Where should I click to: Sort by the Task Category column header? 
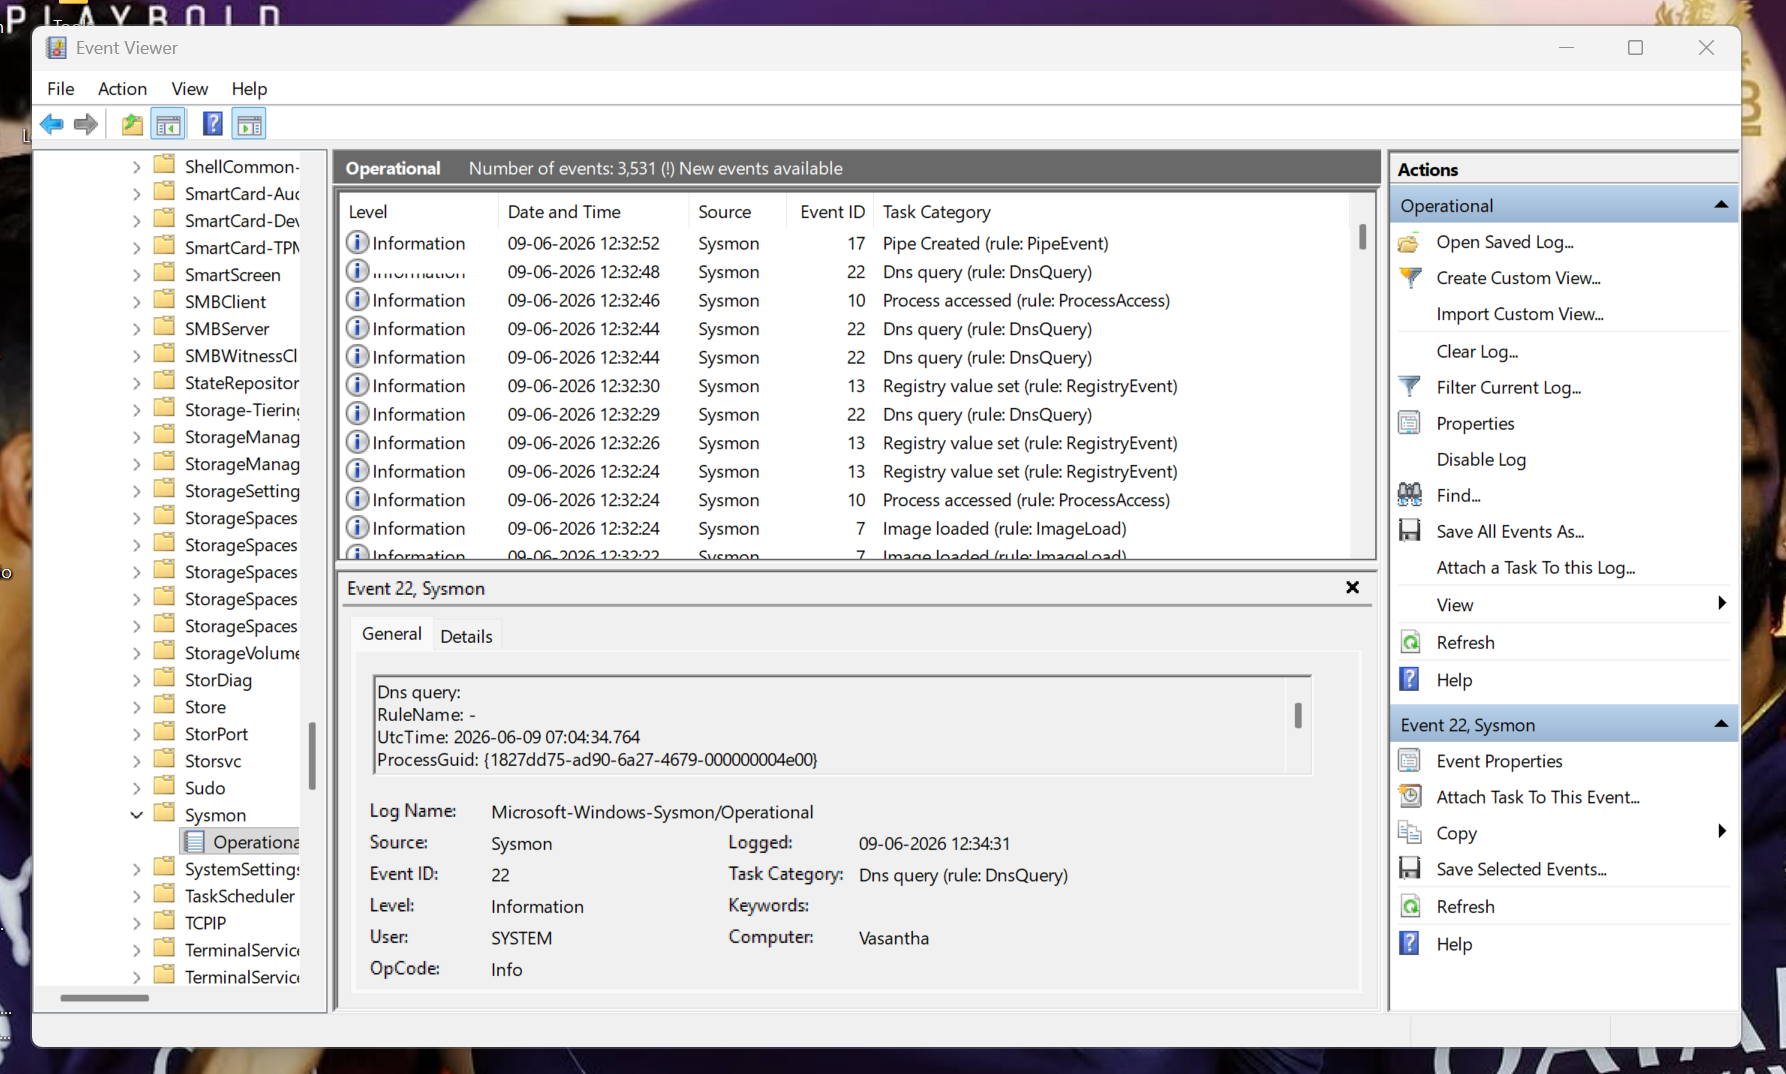1110,212
